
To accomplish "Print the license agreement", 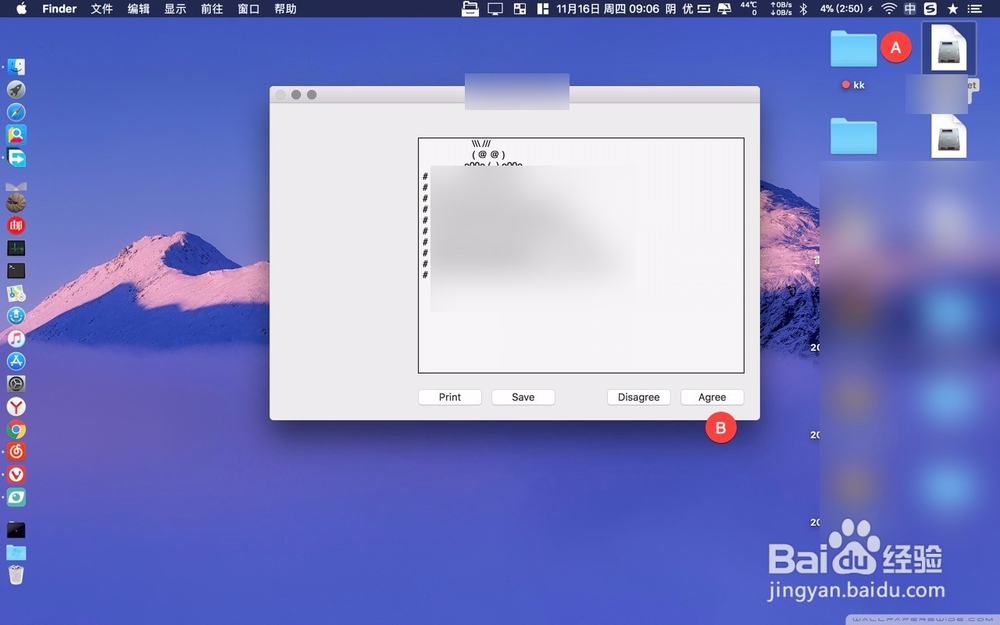I will 449,397.
